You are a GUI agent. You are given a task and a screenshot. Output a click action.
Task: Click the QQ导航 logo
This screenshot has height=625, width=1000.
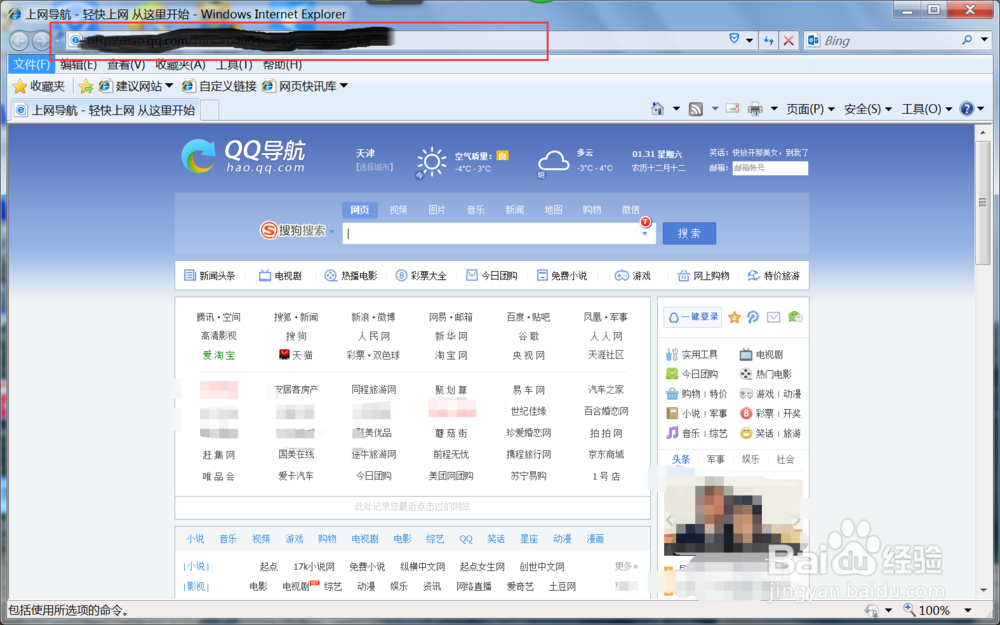coord(243,156)
